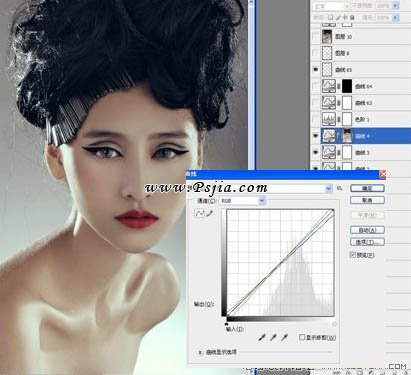The width and height of the screenshot is (411, 375).
Task: Click the lock all padlock icon
Action: point(352,17)
